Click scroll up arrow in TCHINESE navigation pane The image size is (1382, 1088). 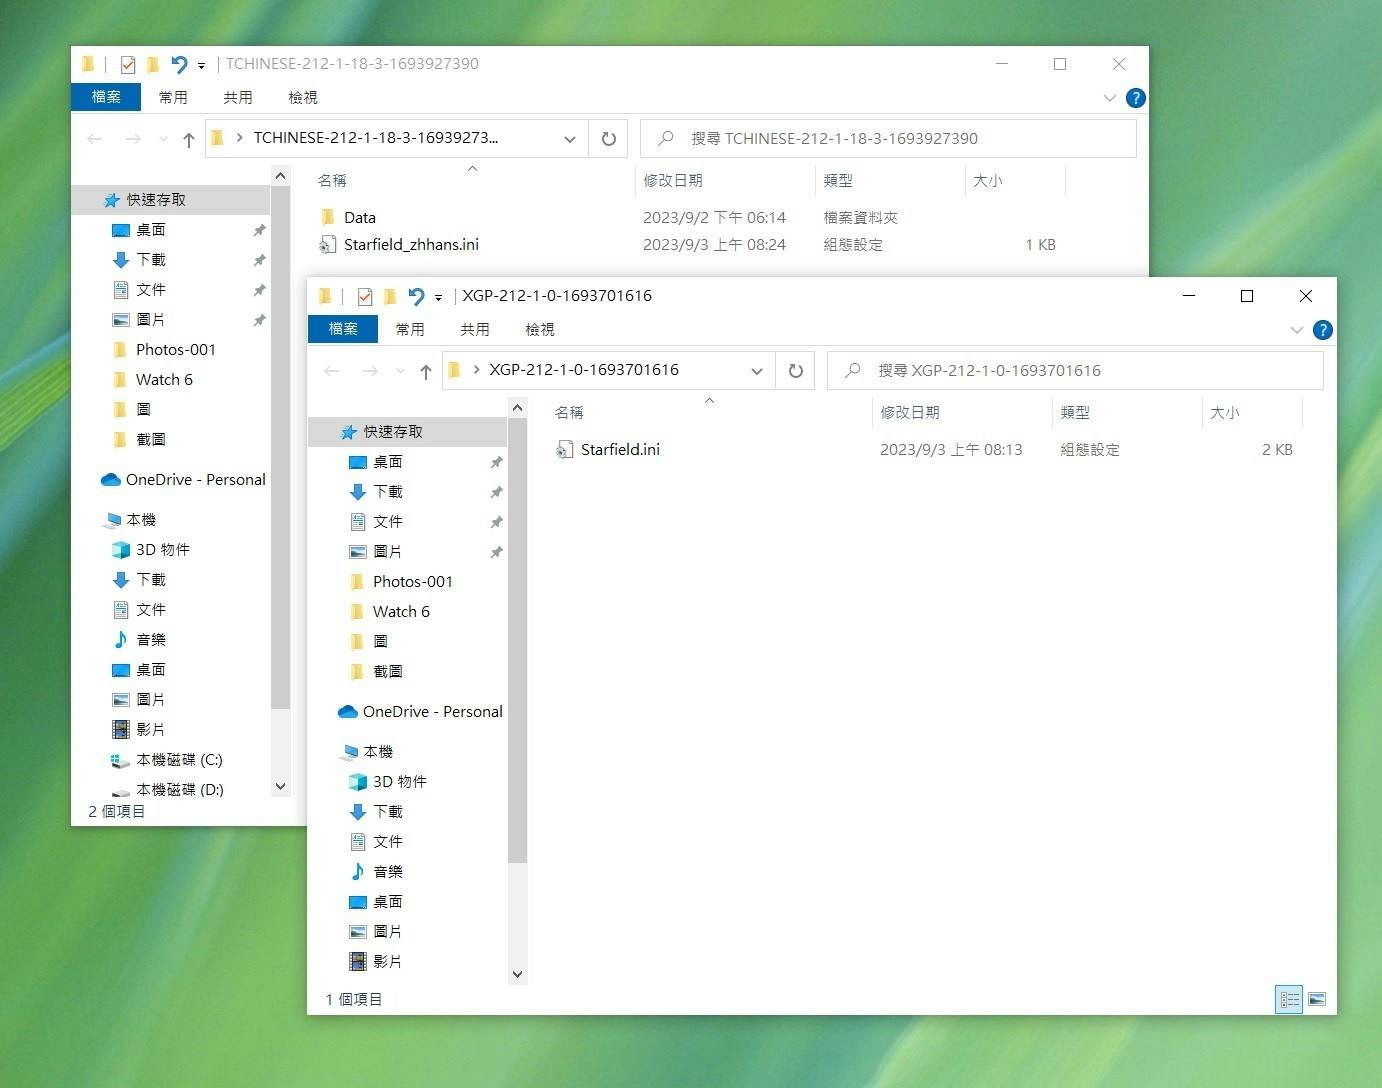[280, 176]
